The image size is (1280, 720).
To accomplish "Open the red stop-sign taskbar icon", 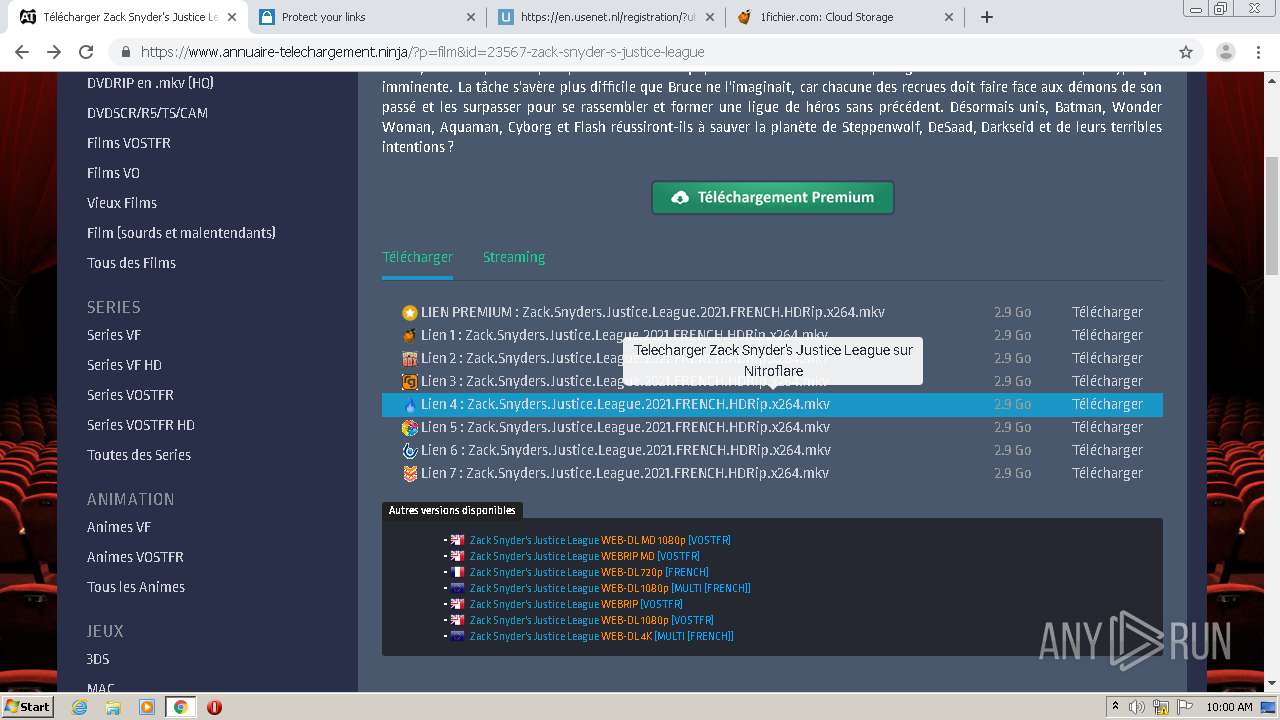I will click(214, 707).
